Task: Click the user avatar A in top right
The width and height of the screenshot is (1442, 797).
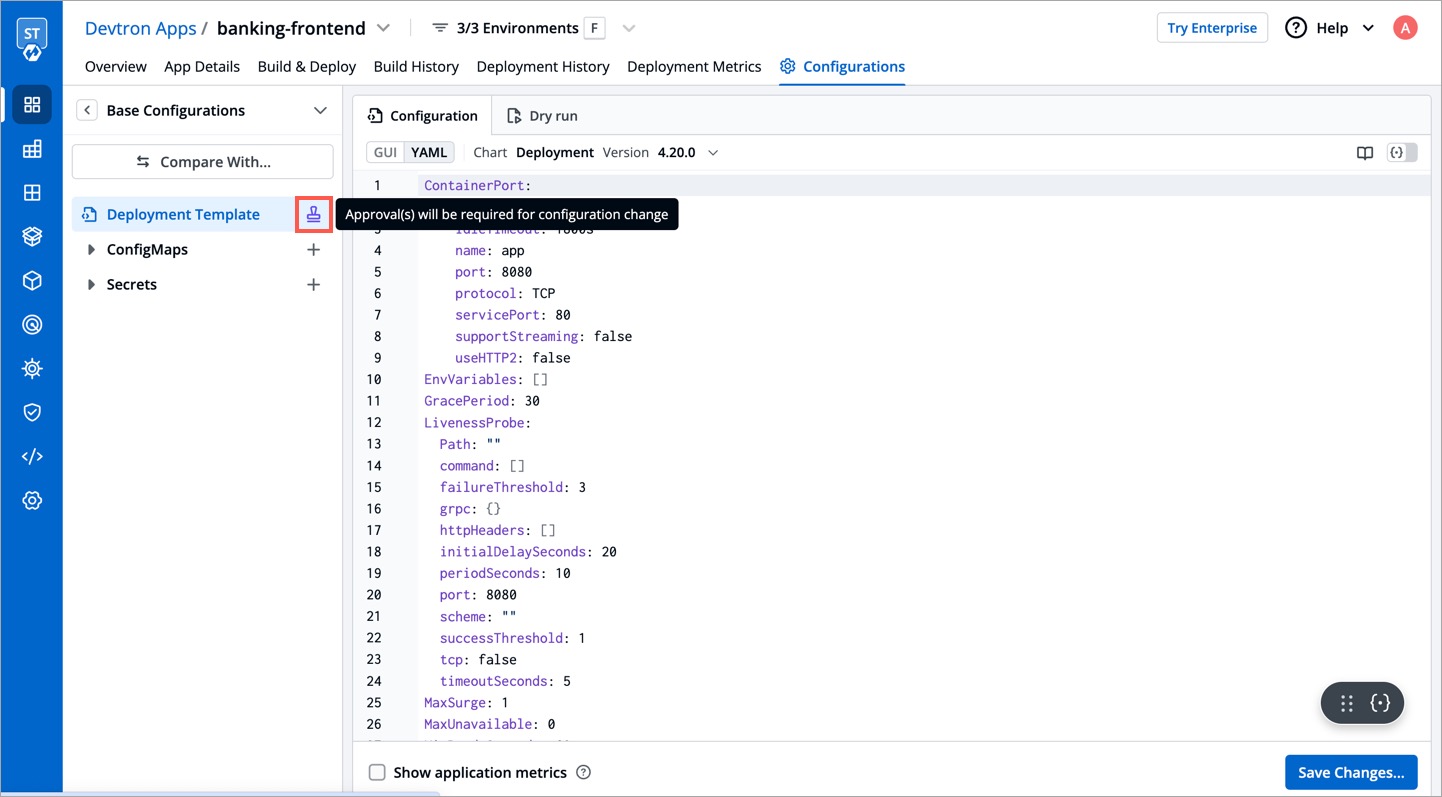Action: click(1405, 28)
